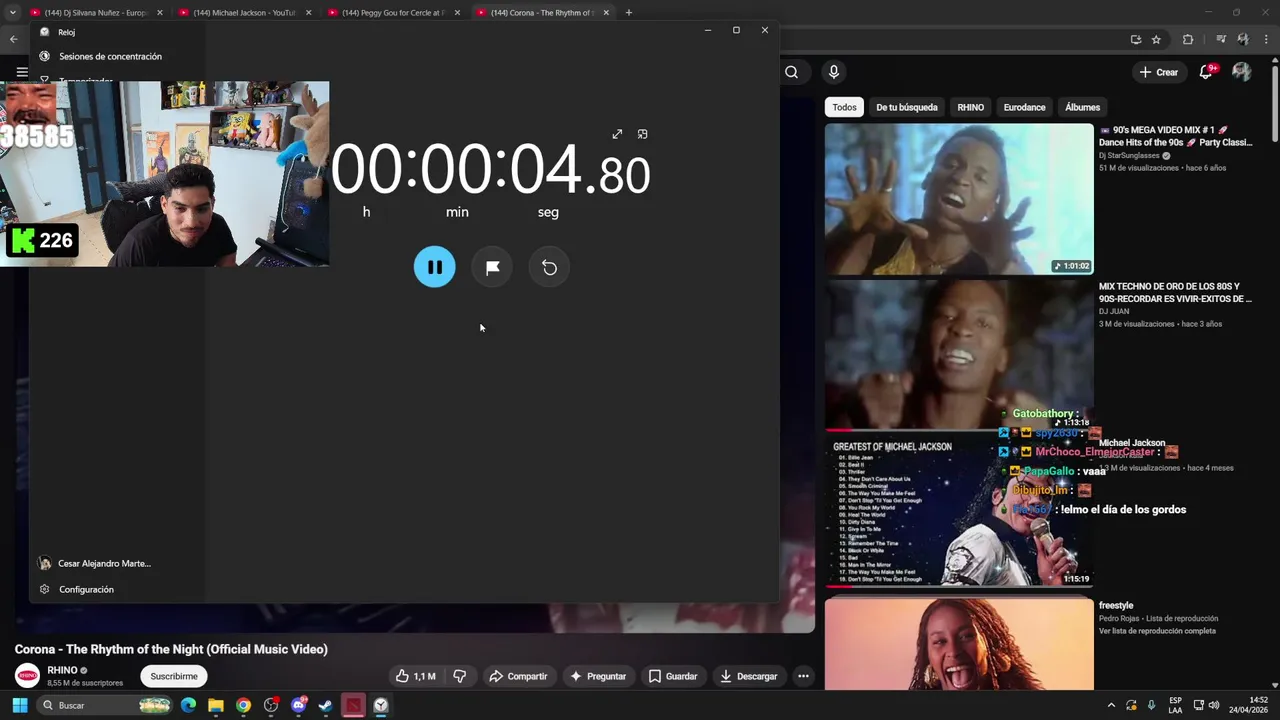Open Chrome media controls icon
This screenshot has height=720, width=1280.
click(1221, 39)
